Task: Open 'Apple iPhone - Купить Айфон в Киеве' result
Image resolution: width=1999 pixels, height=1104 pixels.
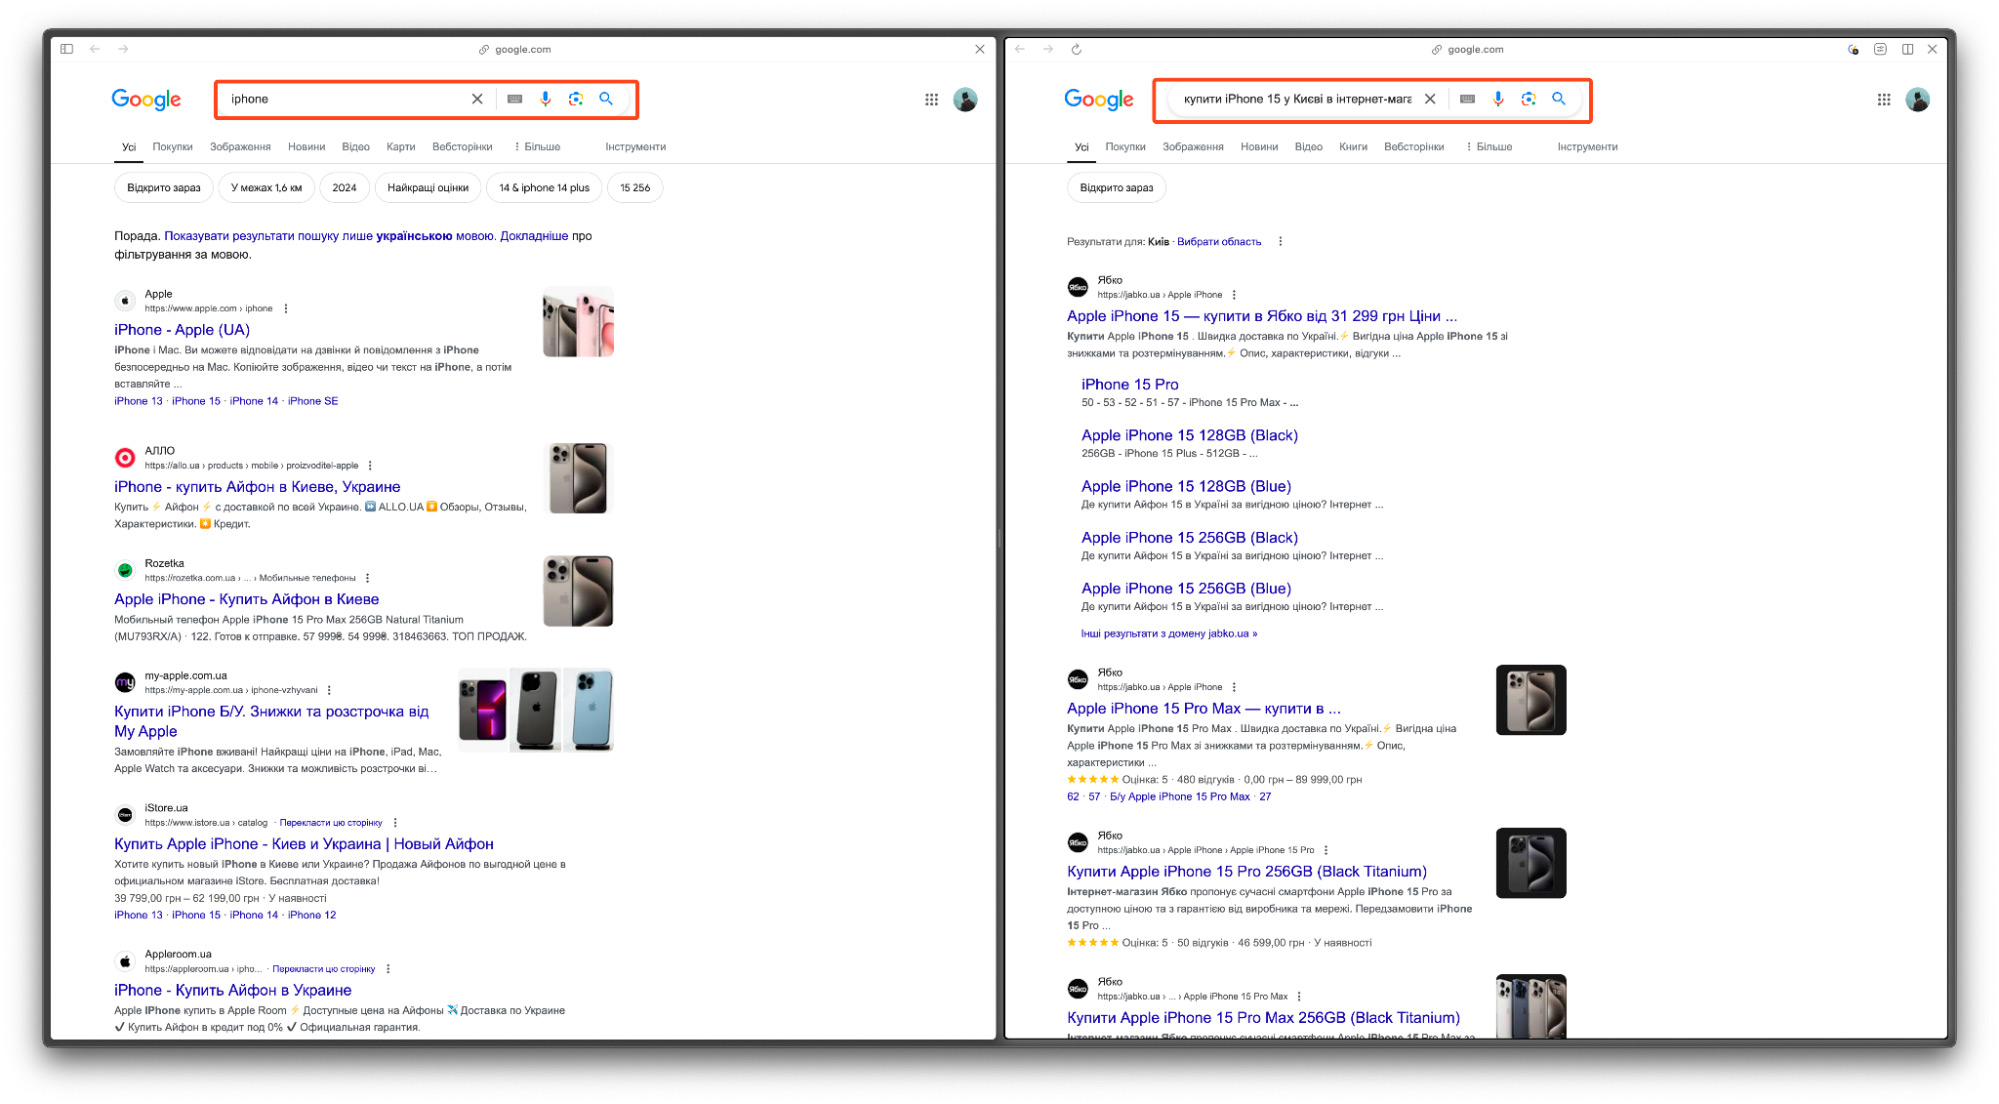Action: [246, 599]
